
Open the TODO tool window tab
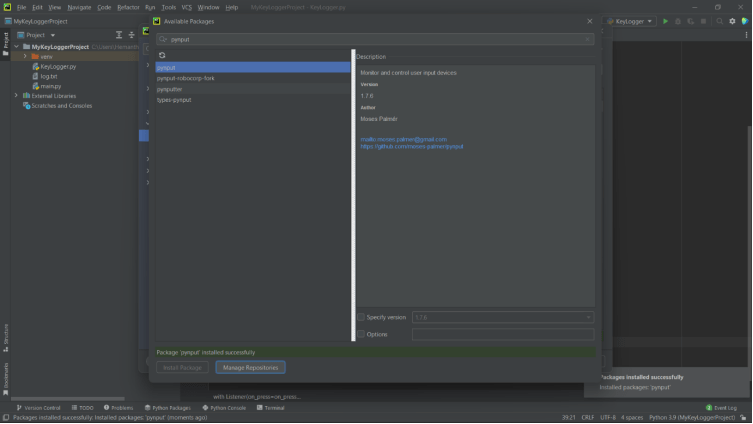click(82, 408)
